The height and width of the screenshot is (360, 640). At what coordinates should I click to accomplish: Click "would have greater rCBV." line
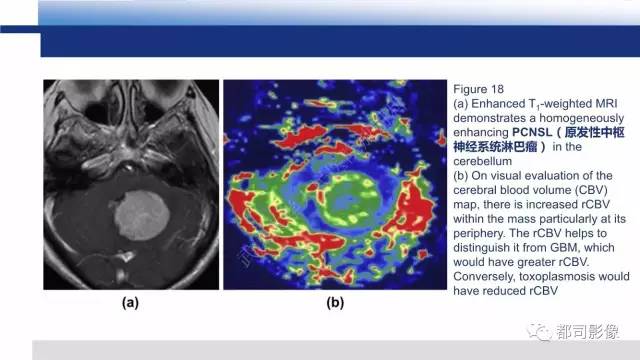521,262
